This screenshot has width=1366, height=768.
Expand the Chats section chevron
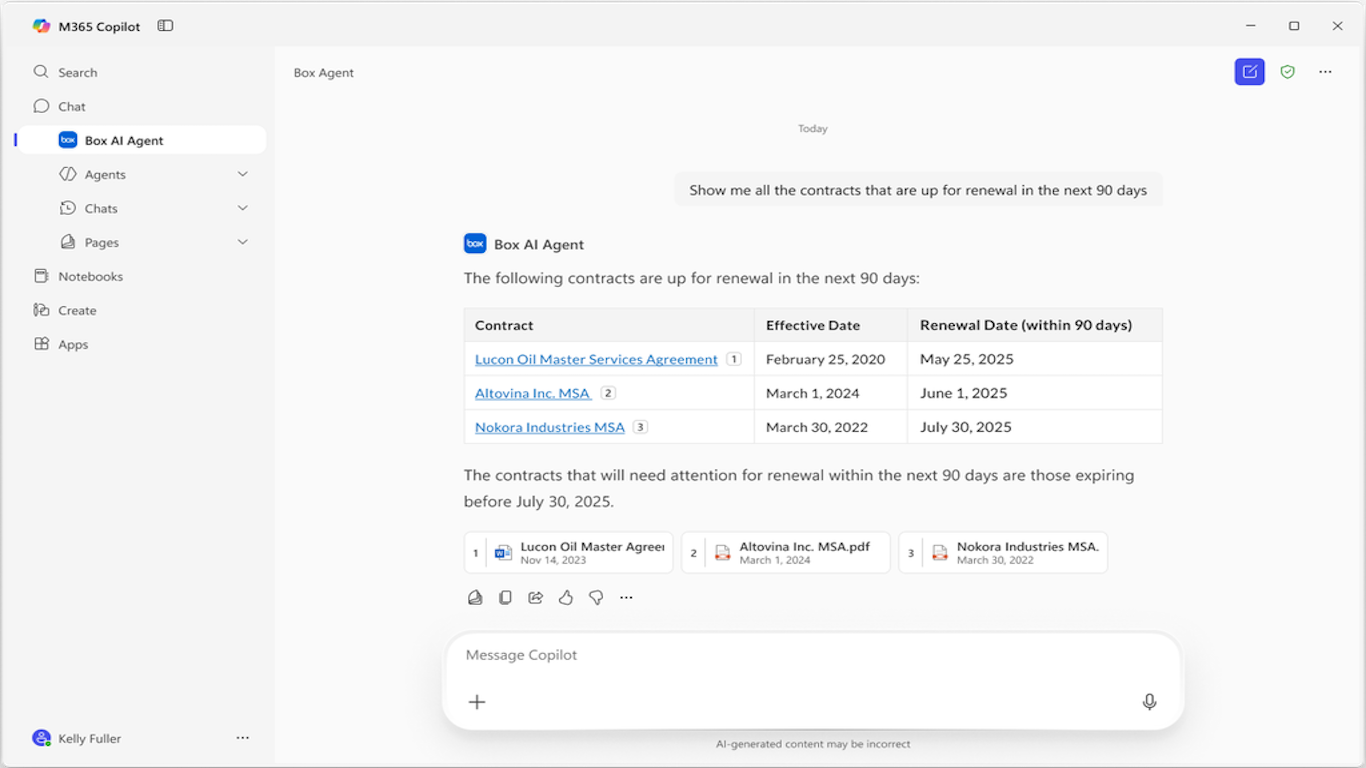pyautogui.click(x=242, y=208)
